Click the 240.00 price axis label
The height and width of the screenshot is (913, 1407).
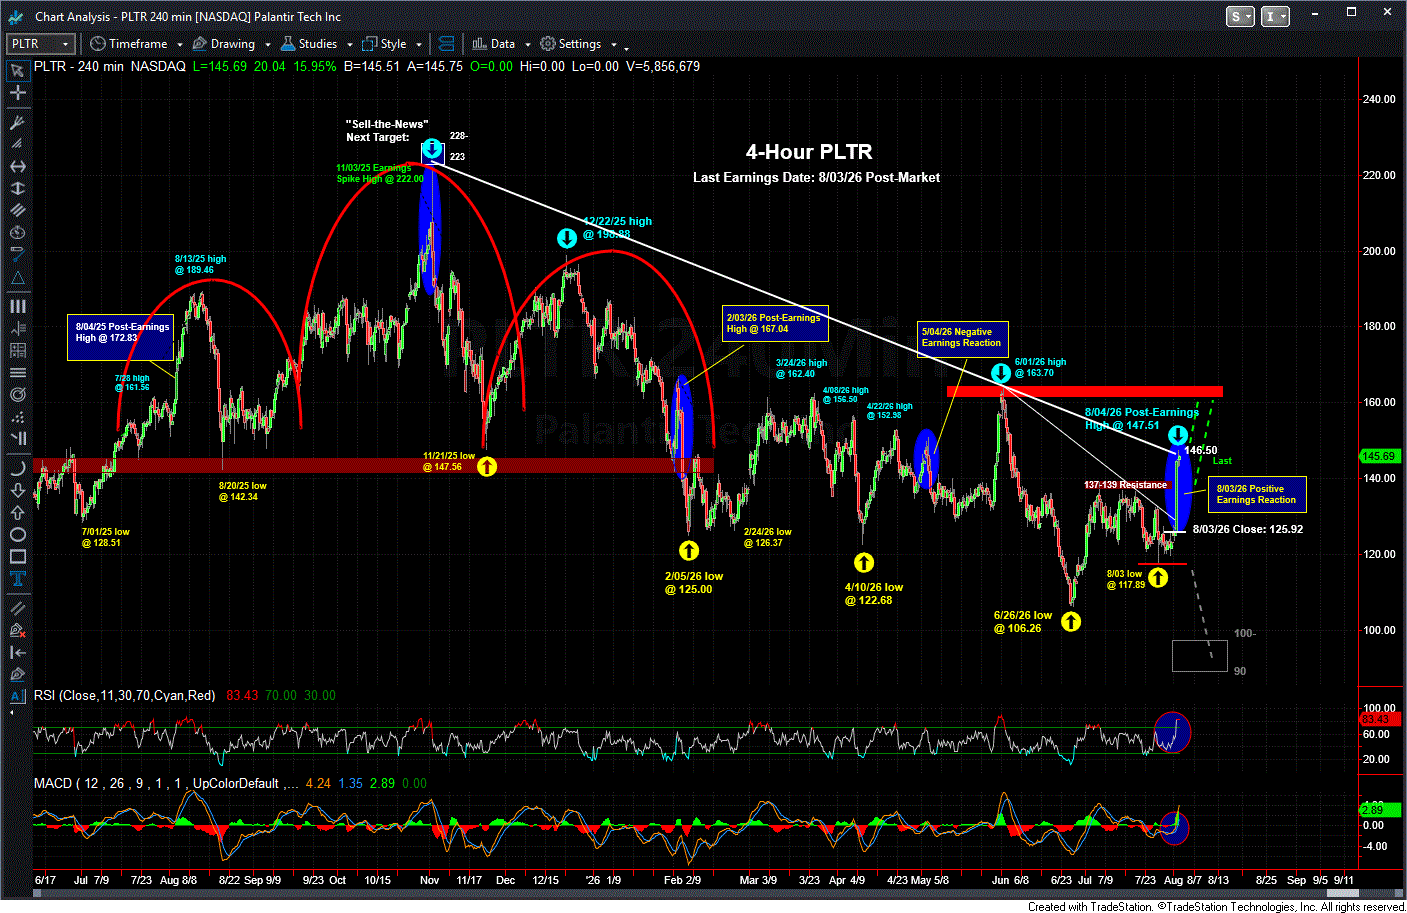point(1379,99)
